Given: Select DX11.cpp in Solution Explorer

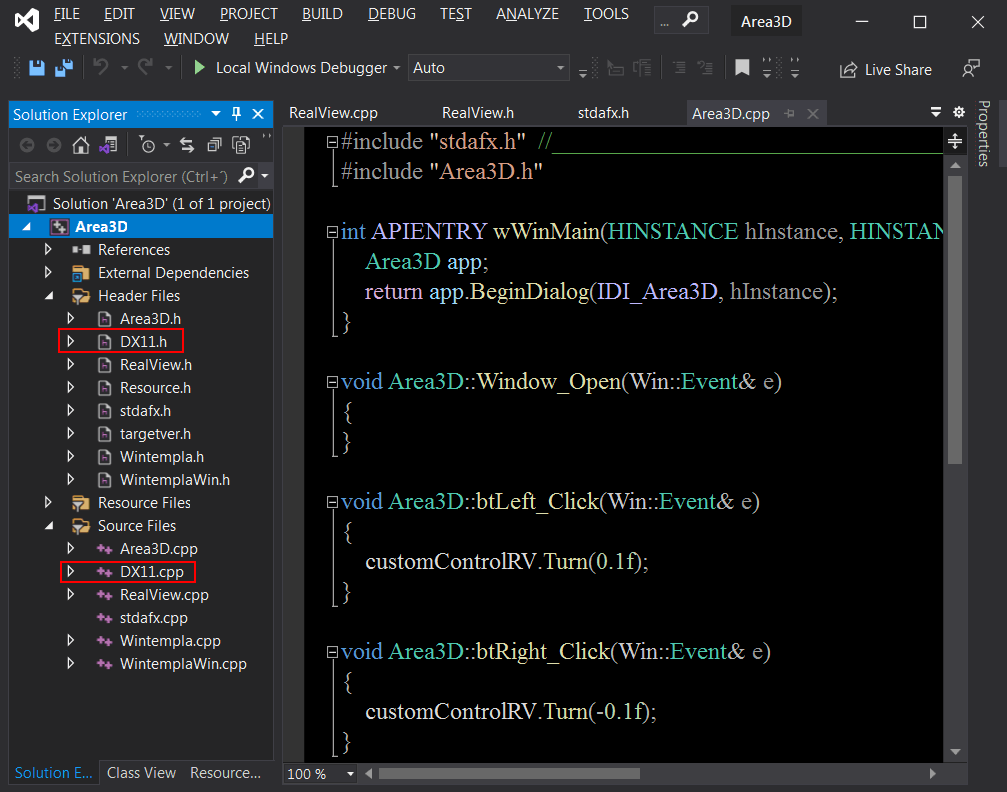Looking at the screenshot, I should tap(152, 572).
